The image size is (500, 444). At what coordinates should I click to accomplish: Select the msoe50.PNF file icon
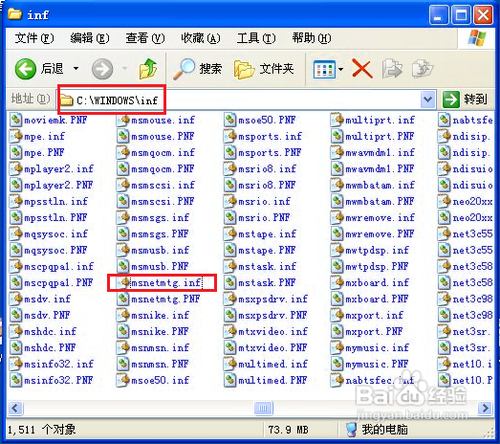(x=230, y=120)
